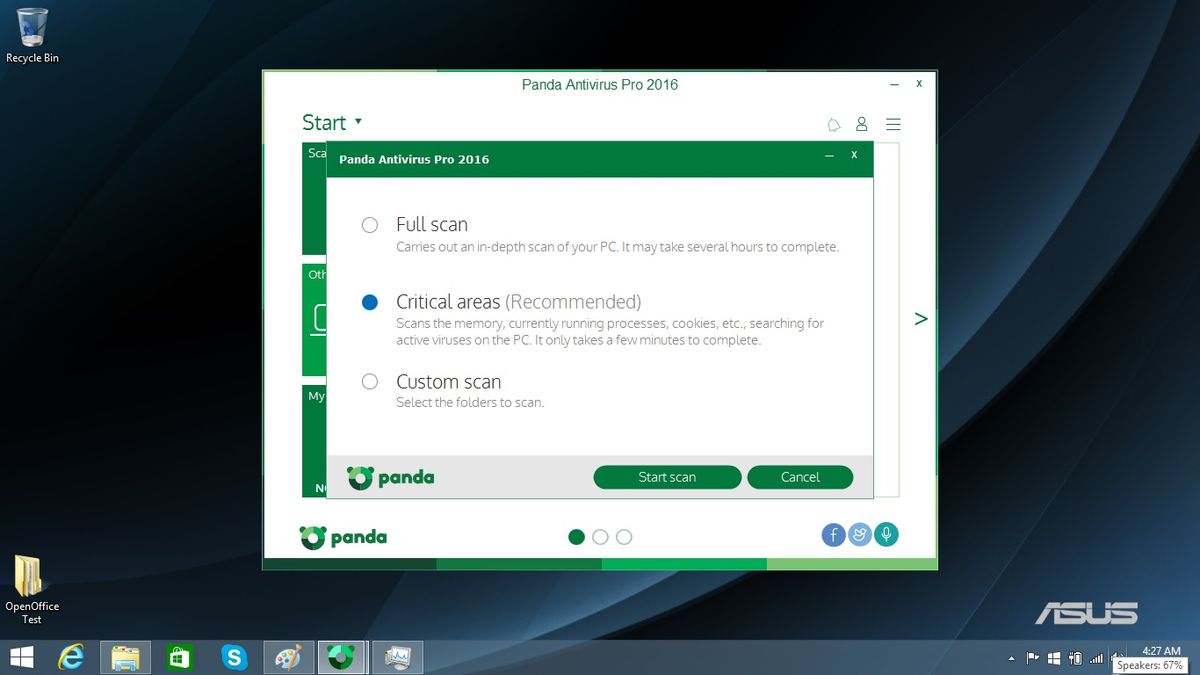The image size is (1200, 675).
Task: Close the main Panda Antivirus window
Action: (x=919, y=84)
